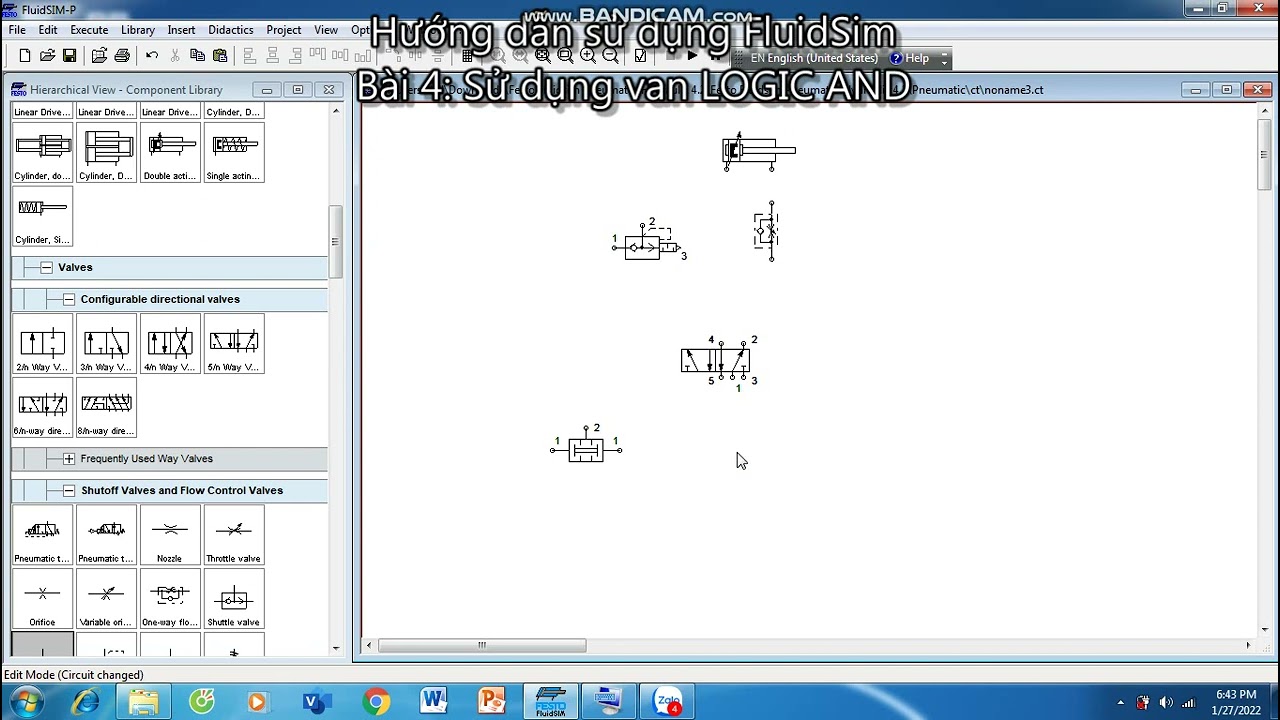Click the Undo toolbar icon
Image resolution: width=1280 pixels, height=720 pixels.
tap(152, 56)
